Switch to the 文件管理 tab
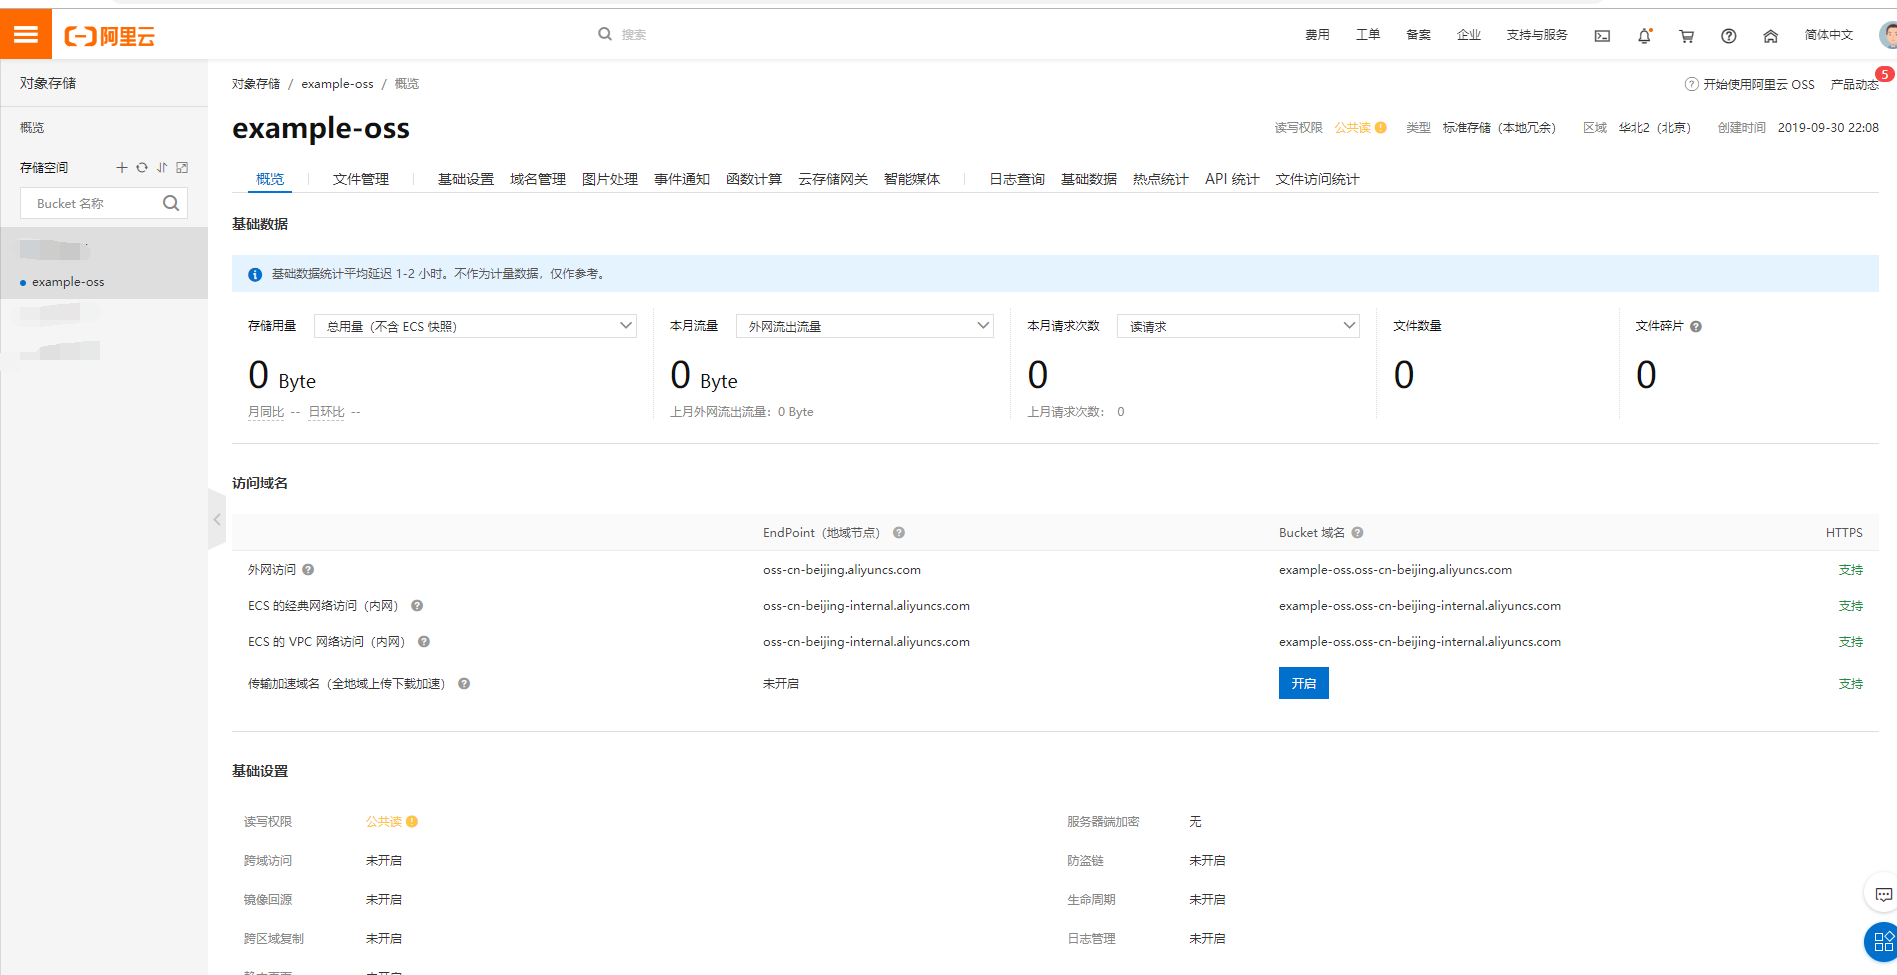The height and width of the screenshot is (975, 1897). [361, 179]
